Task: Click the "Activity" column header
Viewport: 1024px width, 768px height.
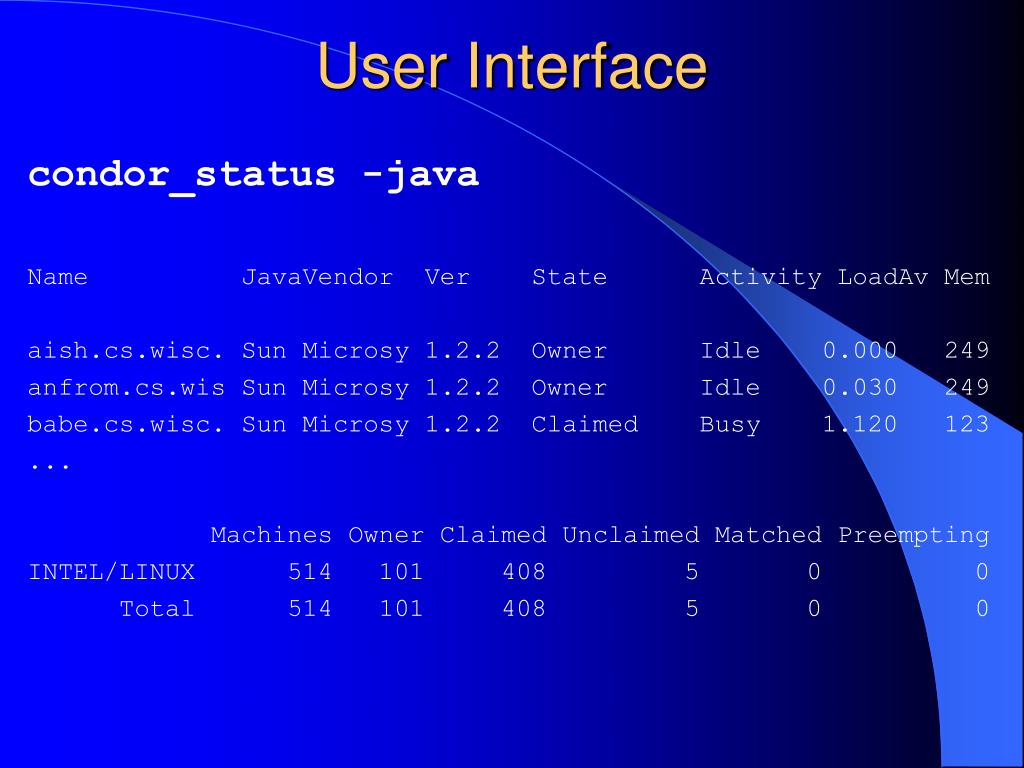Action: pyautogui.click(x=761, y=278)
